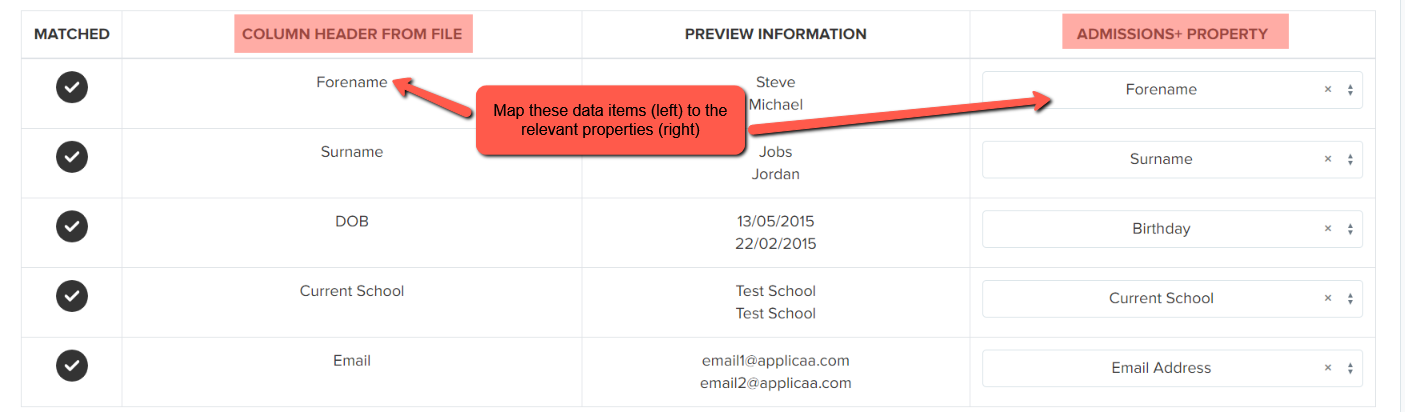Clear the Forename property selection with x

click(x=1328, y=89)
